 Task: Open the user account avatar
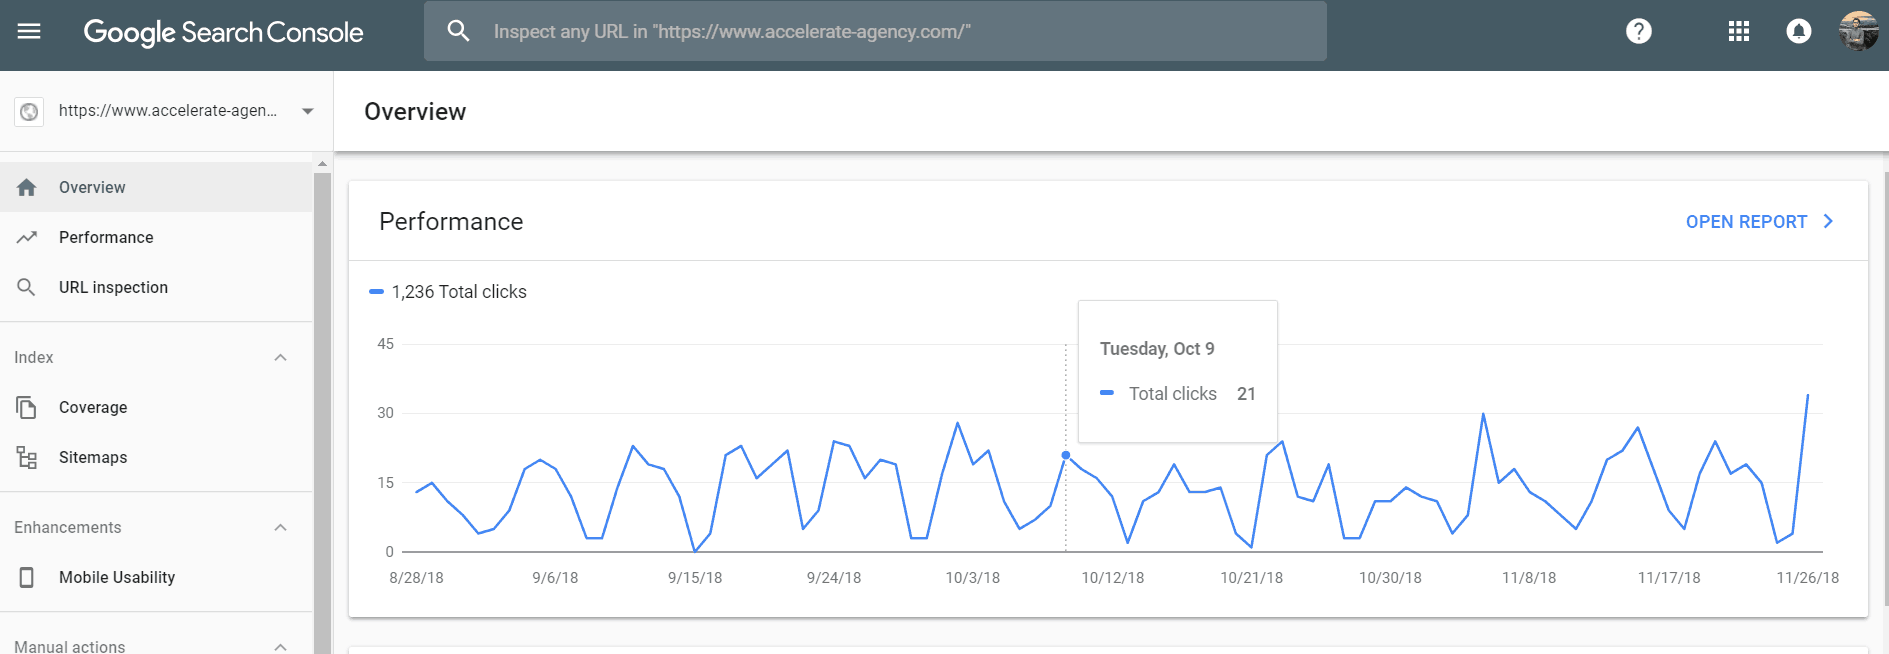pyautogui.click(x=1858, y=31)
